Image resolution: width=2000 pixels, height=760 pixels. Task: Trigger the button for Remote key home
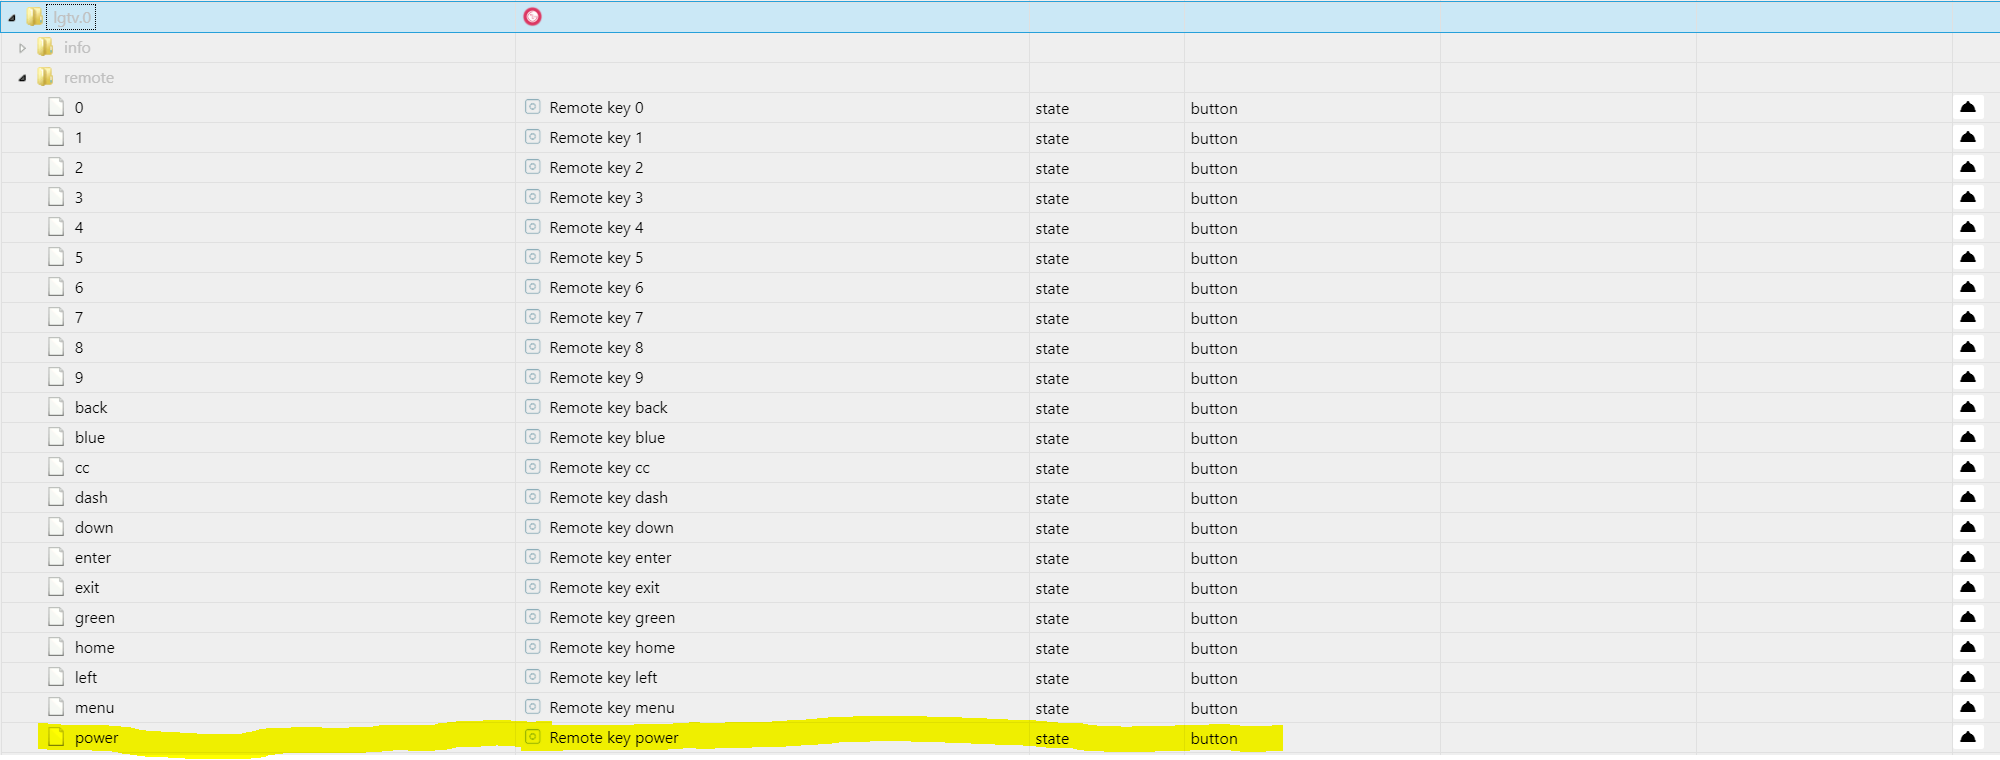point(1968,647)
